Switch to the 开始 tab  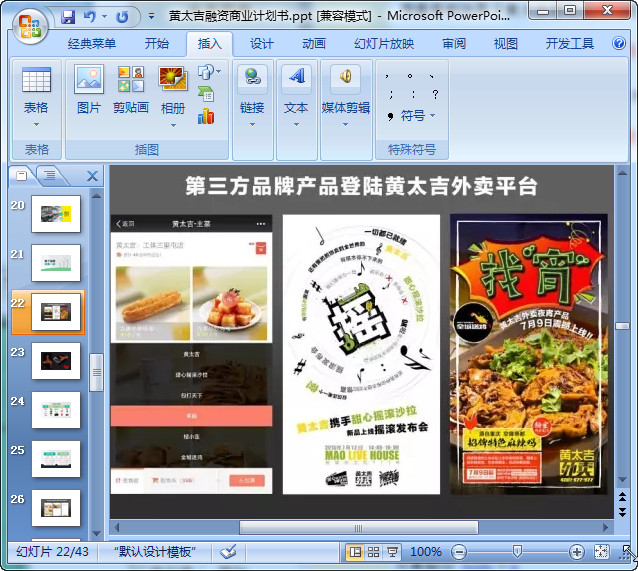[x=157, y=43]
